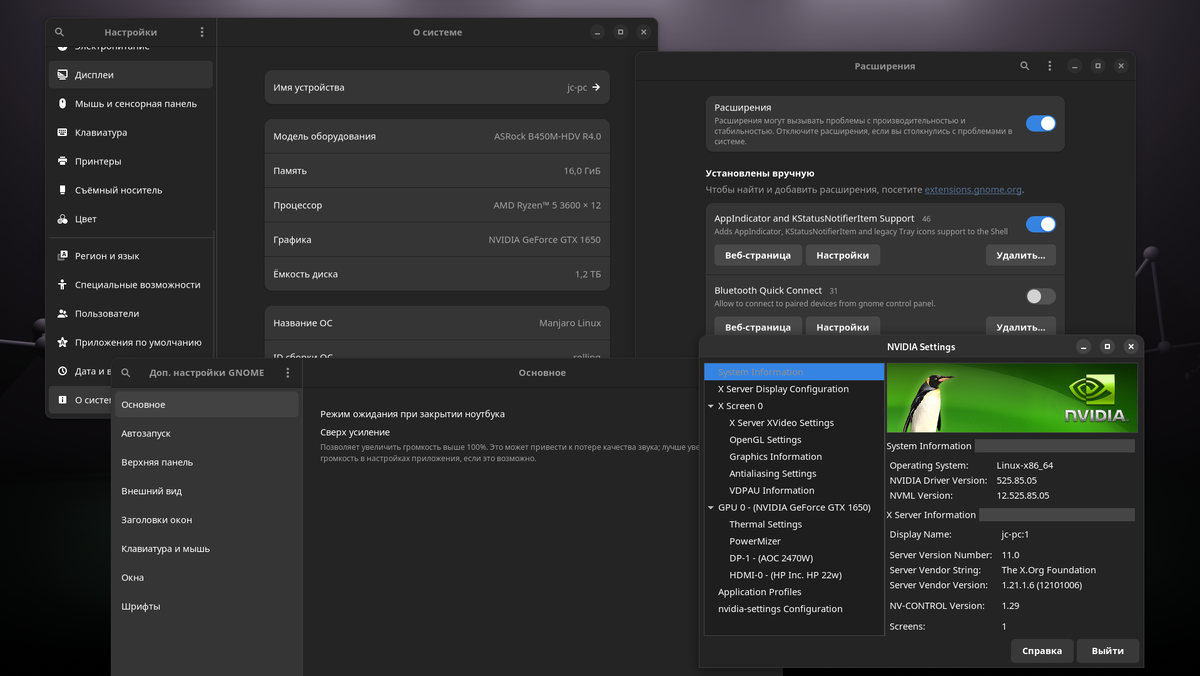Click the clock icon for Дата и время
The image size is (1200, 676).
[x=63, y=371]
